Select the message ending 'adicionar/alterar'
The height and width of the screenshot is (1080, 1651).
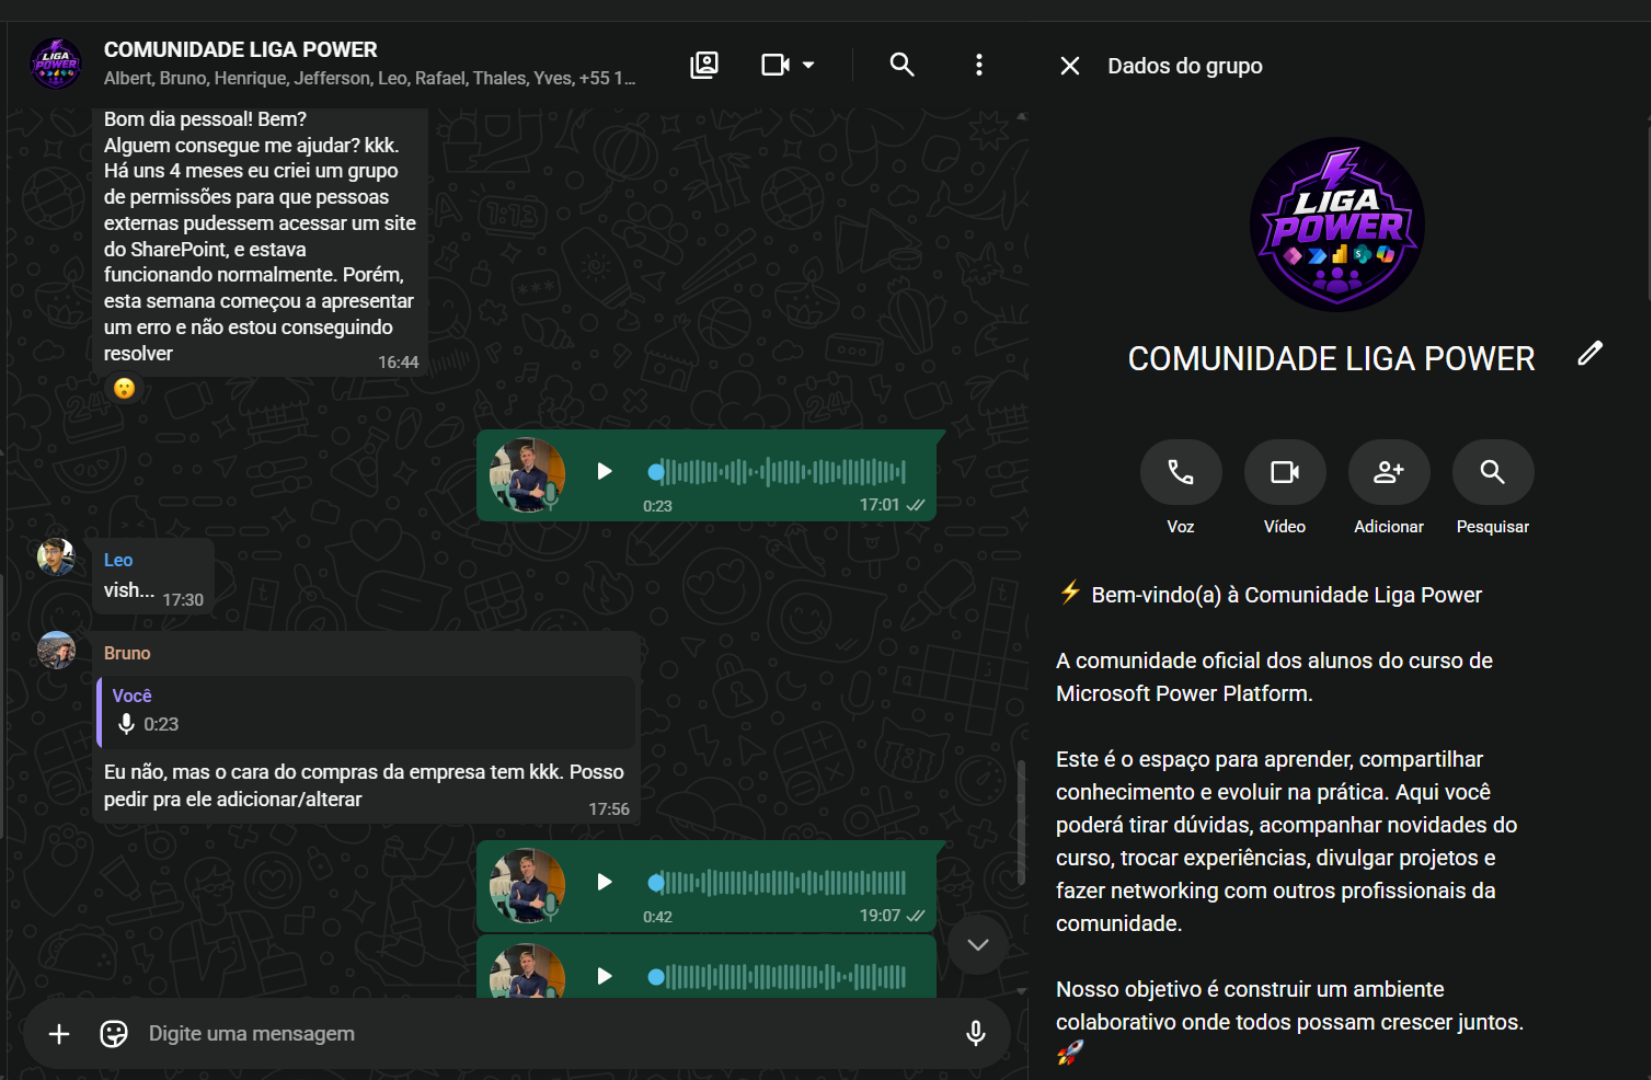[x=366, y=727]
